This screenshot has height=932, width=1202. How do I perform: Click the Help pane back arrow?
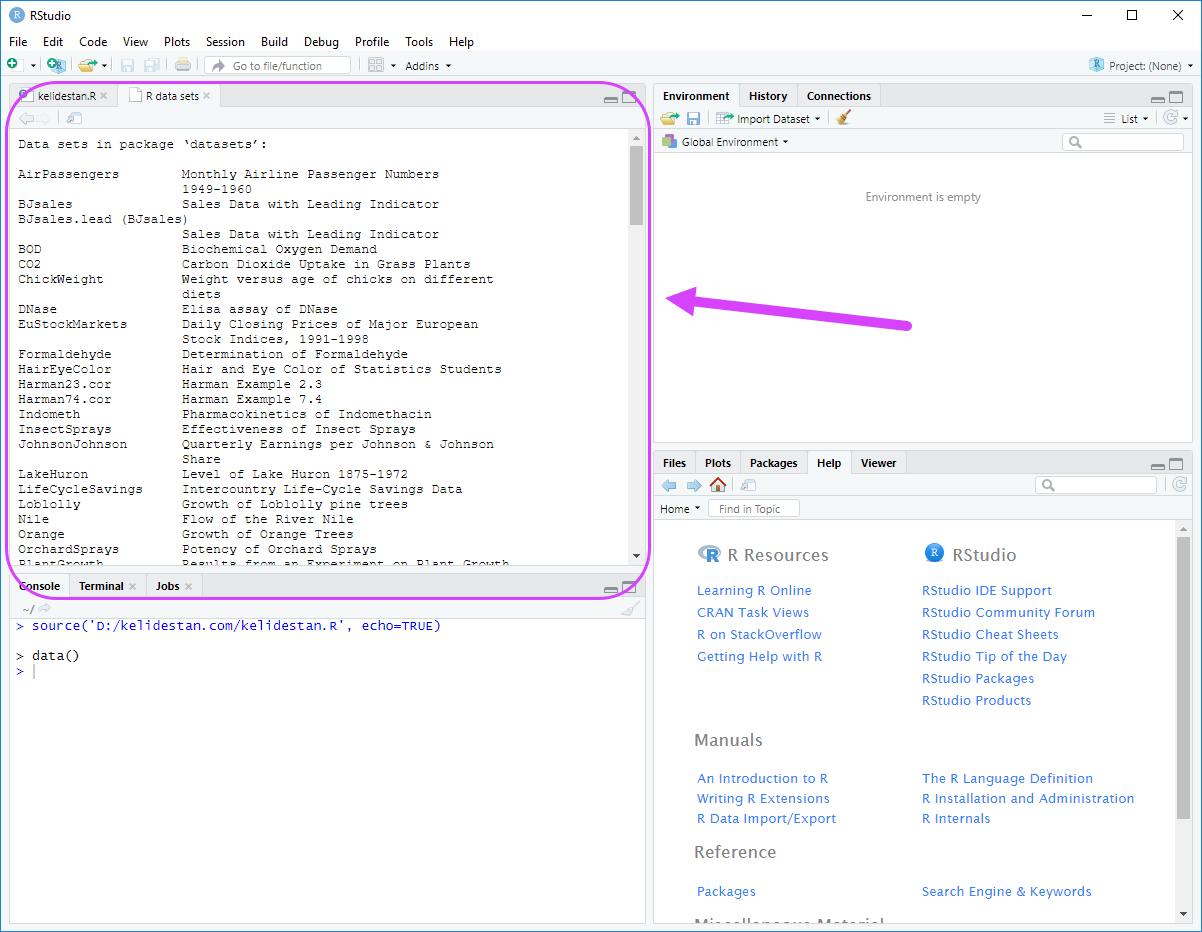pyautogui.click(x=669, y=485)
